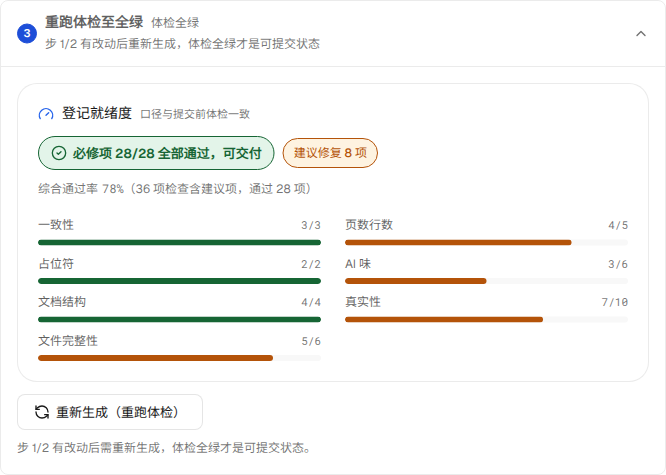
Task: Click the bottom note 步 1/2 有改动后需重新生成
Action: click(164, 448)
